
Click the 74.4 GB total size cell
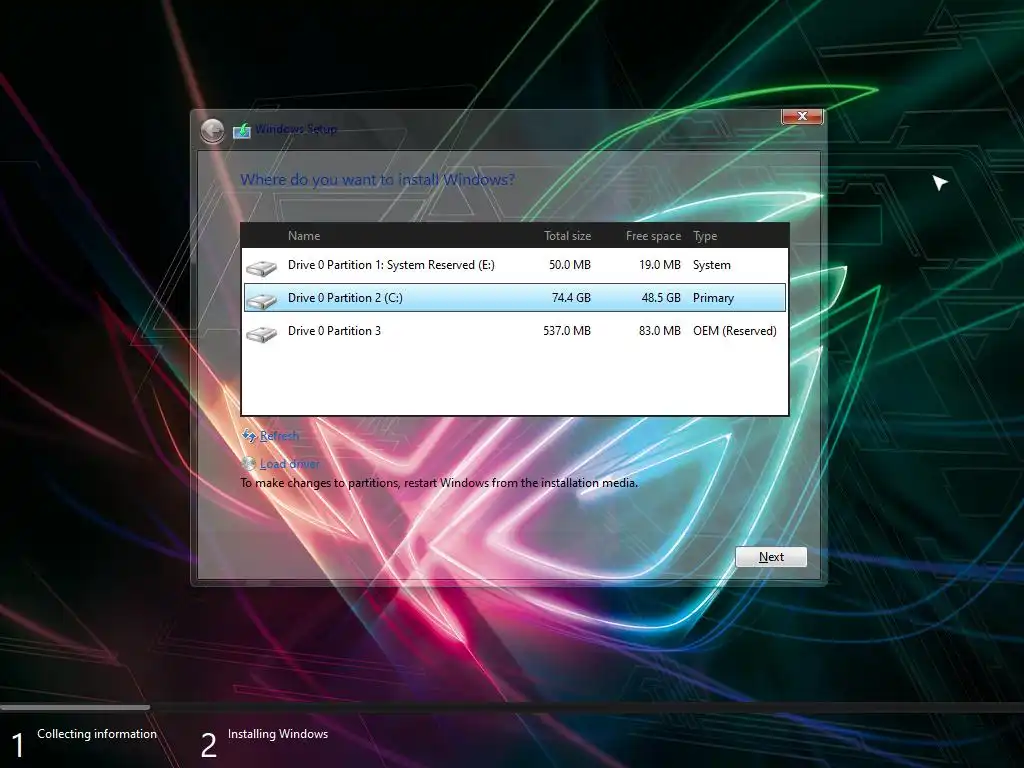click(571, 298)
